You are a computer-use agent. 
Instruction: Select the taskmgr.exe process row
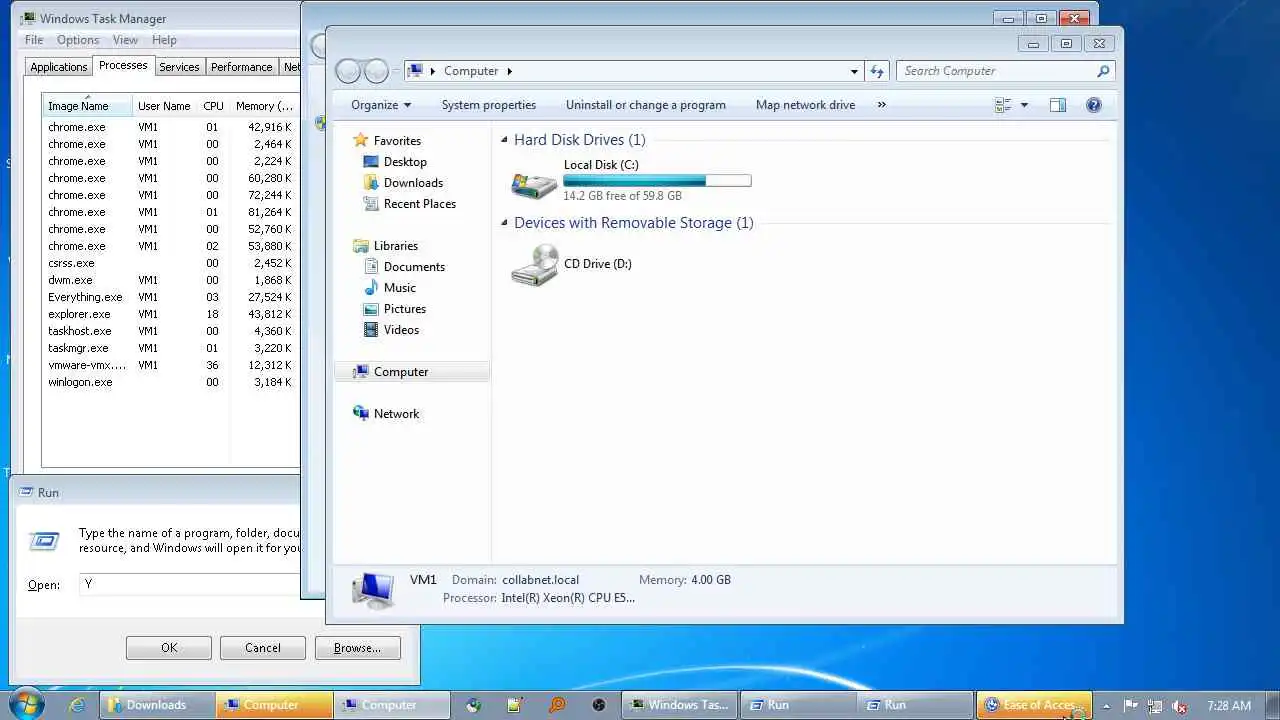170,348
